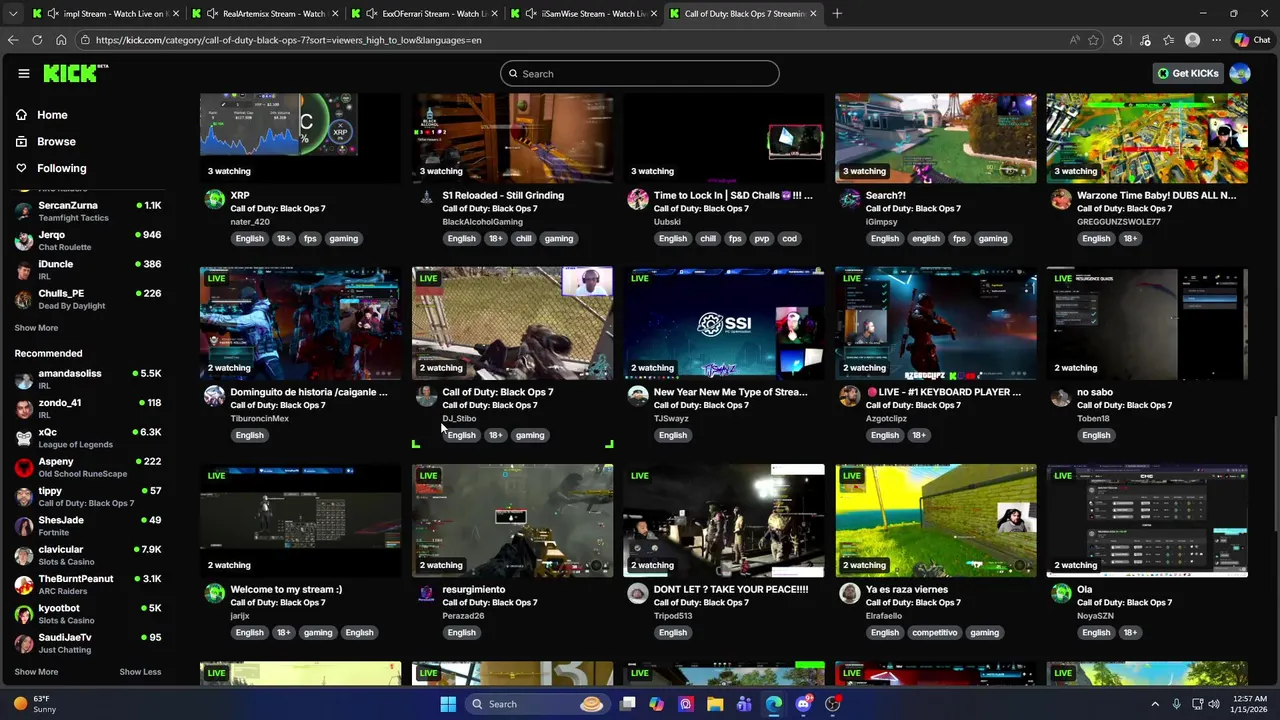The image size is (1280, 720).
Task: Open xQc channel avatar in sidebar
Action: coord(24,438)
